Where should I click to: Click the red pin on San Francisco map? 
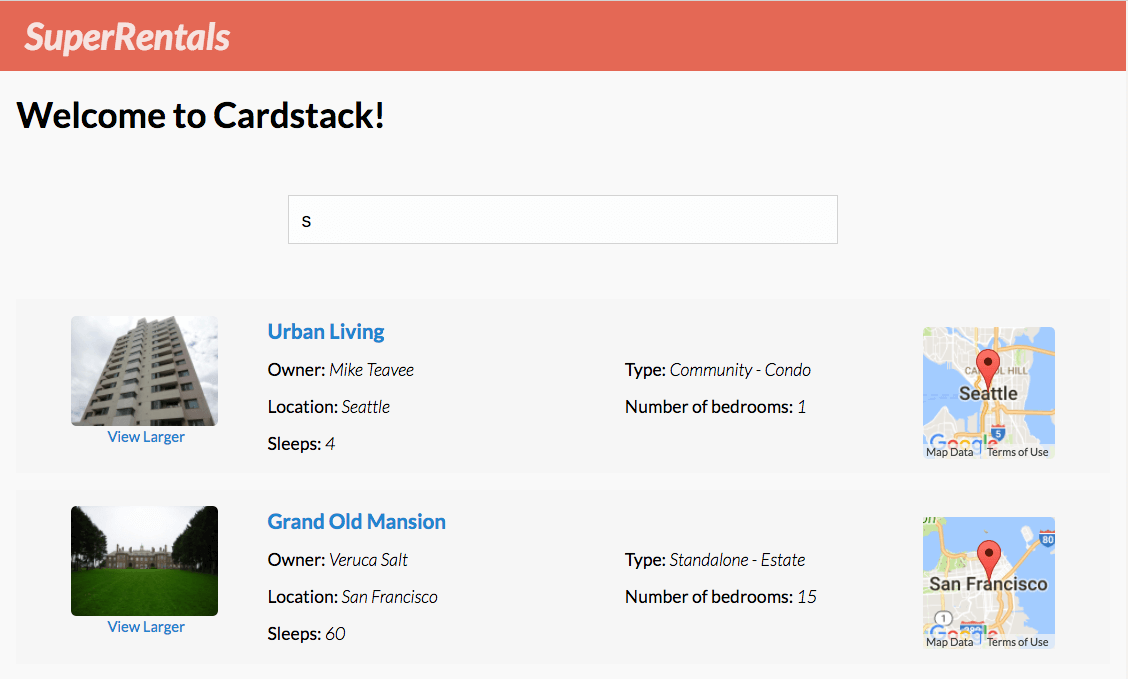(988, 557)
